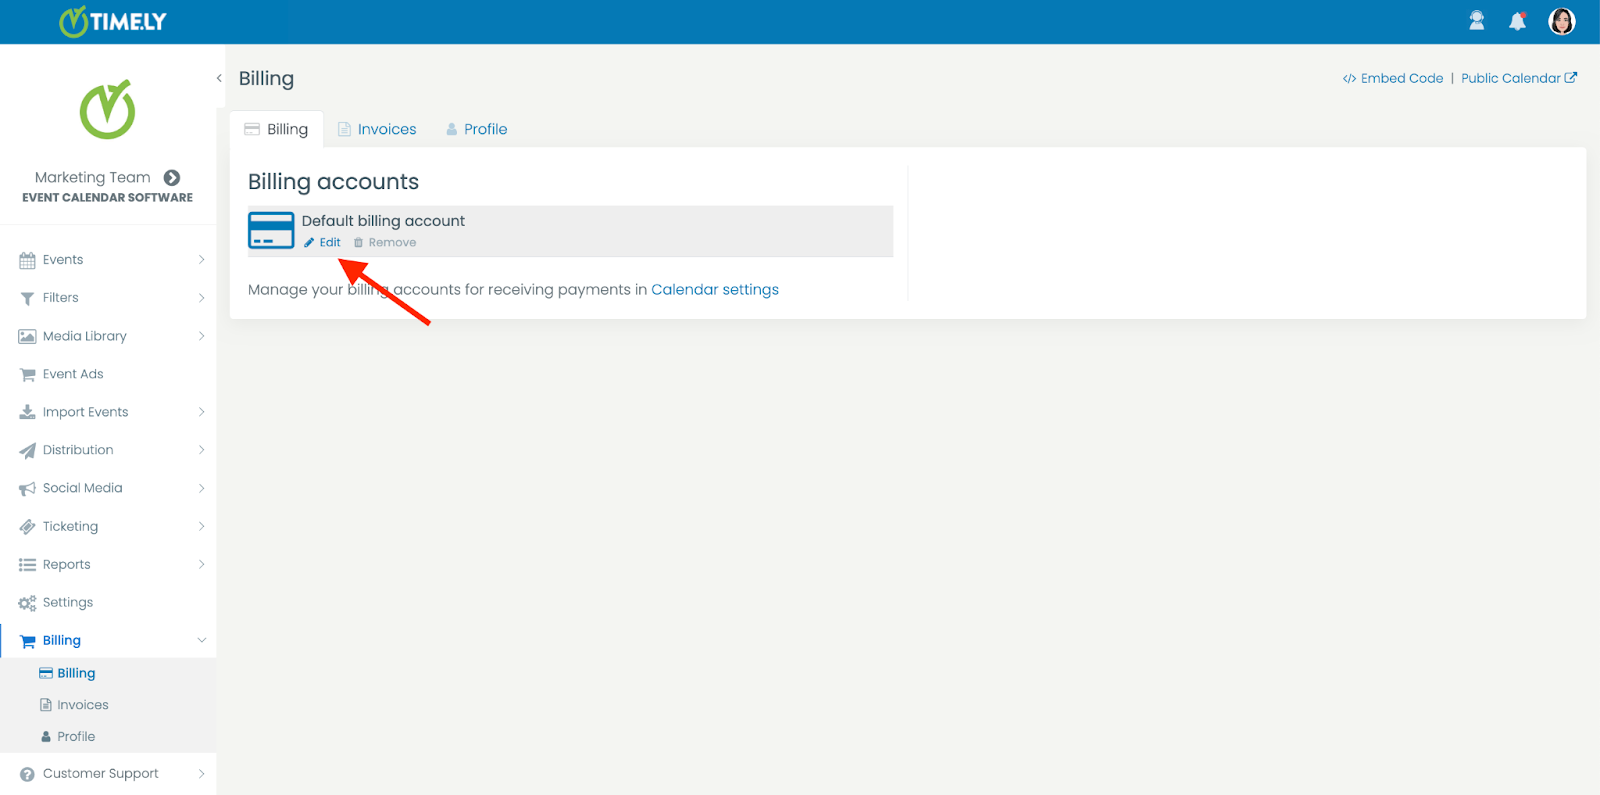Click the Edit pencil icon

(309, 243)
